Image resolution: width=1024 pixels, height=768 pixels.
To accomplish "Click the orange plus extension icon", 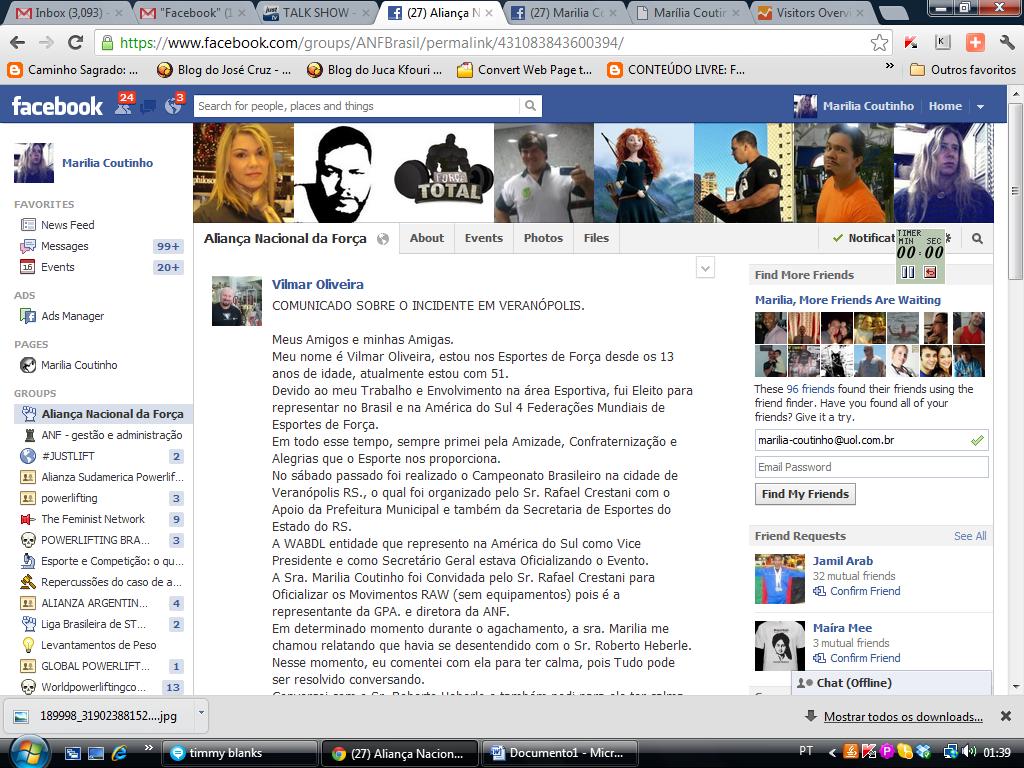I will point(975,43).
